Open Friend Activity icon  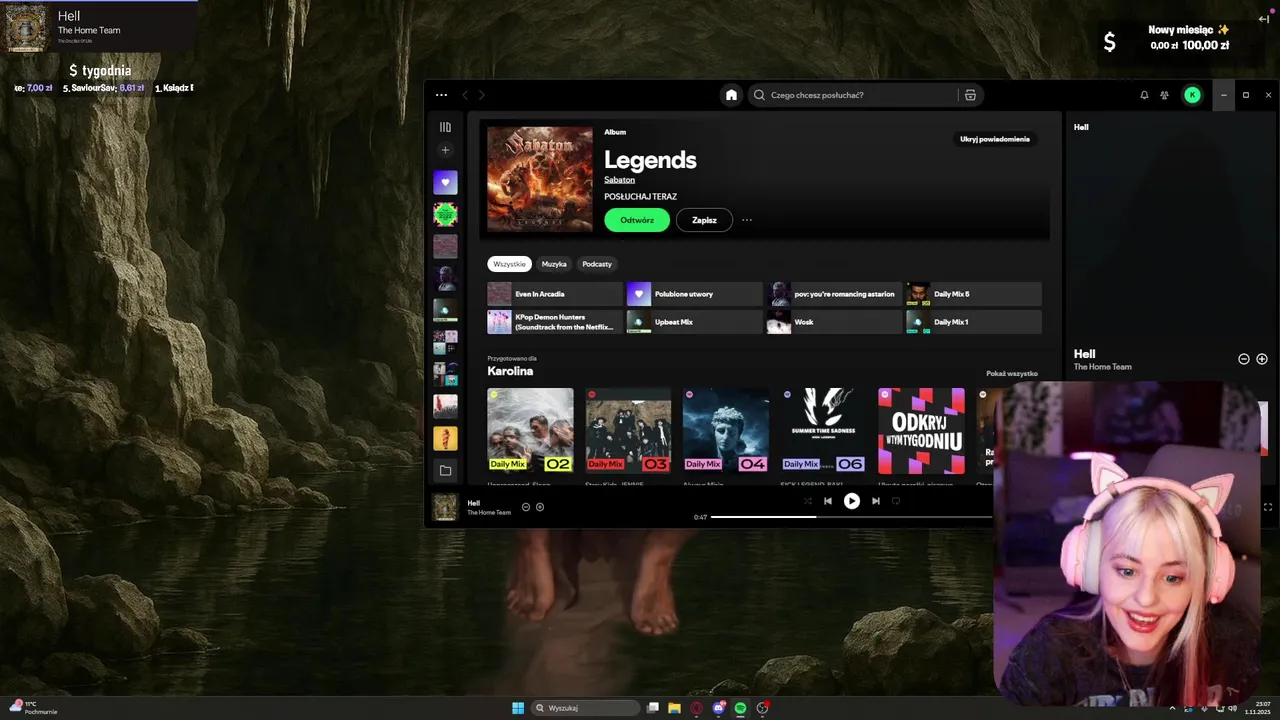click(x=1165, y=95)
